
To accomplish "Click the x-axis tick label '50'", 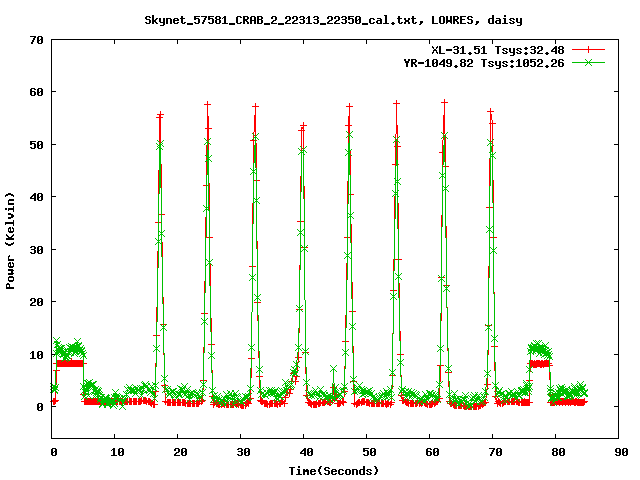I will (x=369, y=452).
